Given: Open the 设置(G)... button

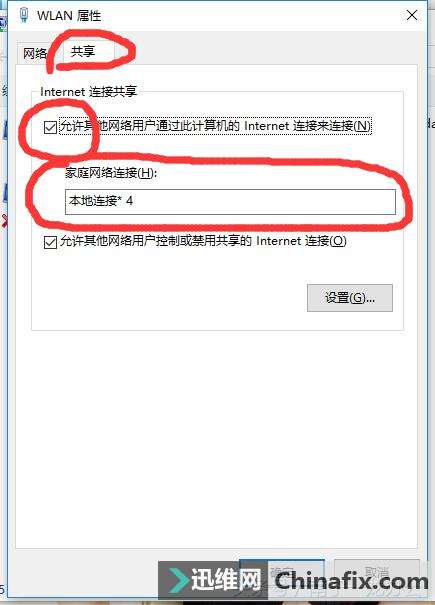Looking at the screenshot, I should (350, 298).
